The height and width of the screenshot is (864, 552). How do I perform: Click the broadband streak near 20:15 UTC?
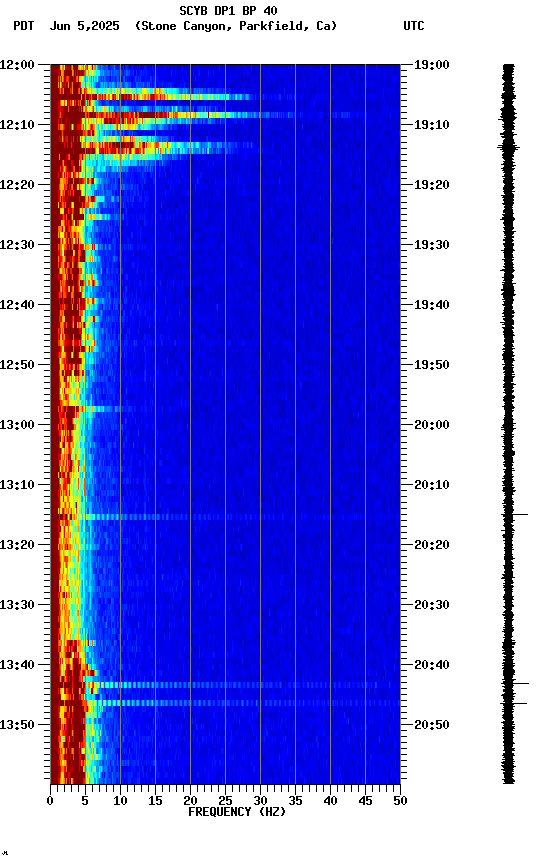coord(225,517)
